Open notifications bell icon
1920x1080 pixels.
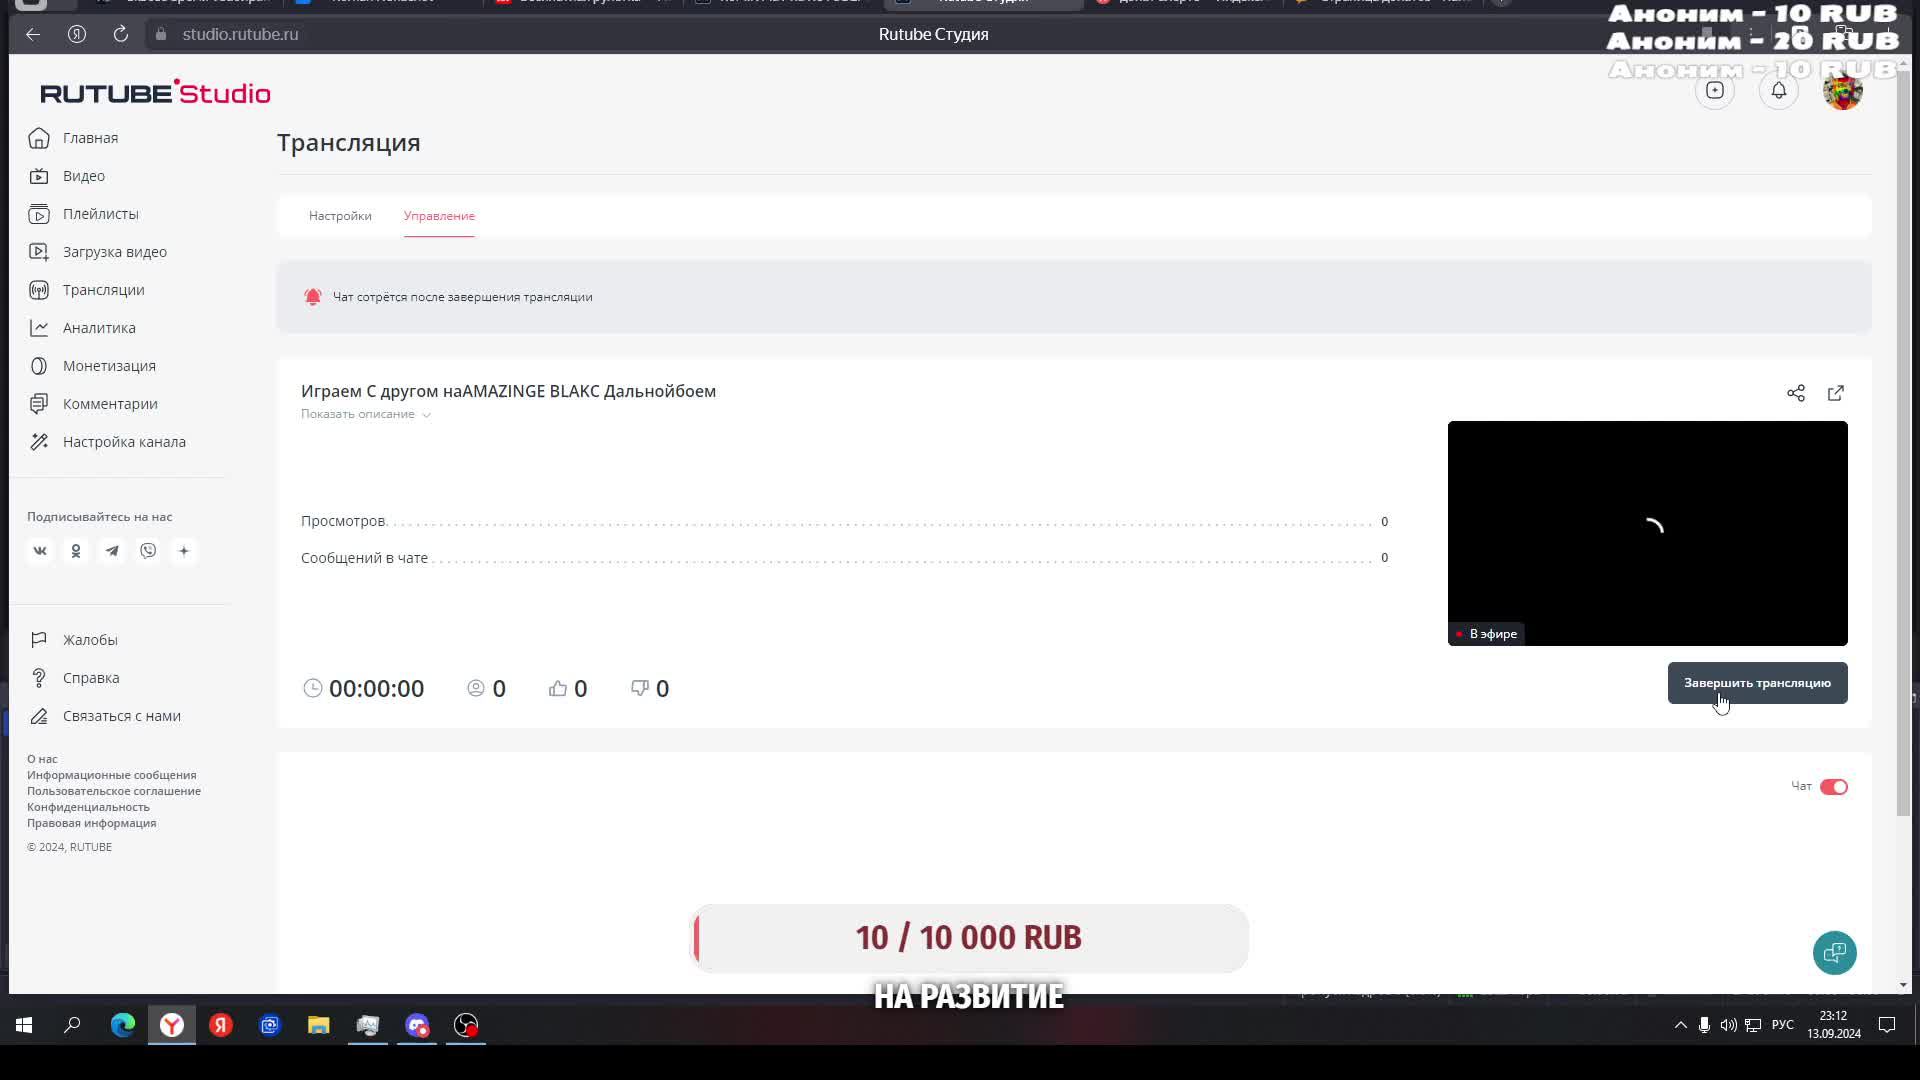click(x=1779, y=91)
